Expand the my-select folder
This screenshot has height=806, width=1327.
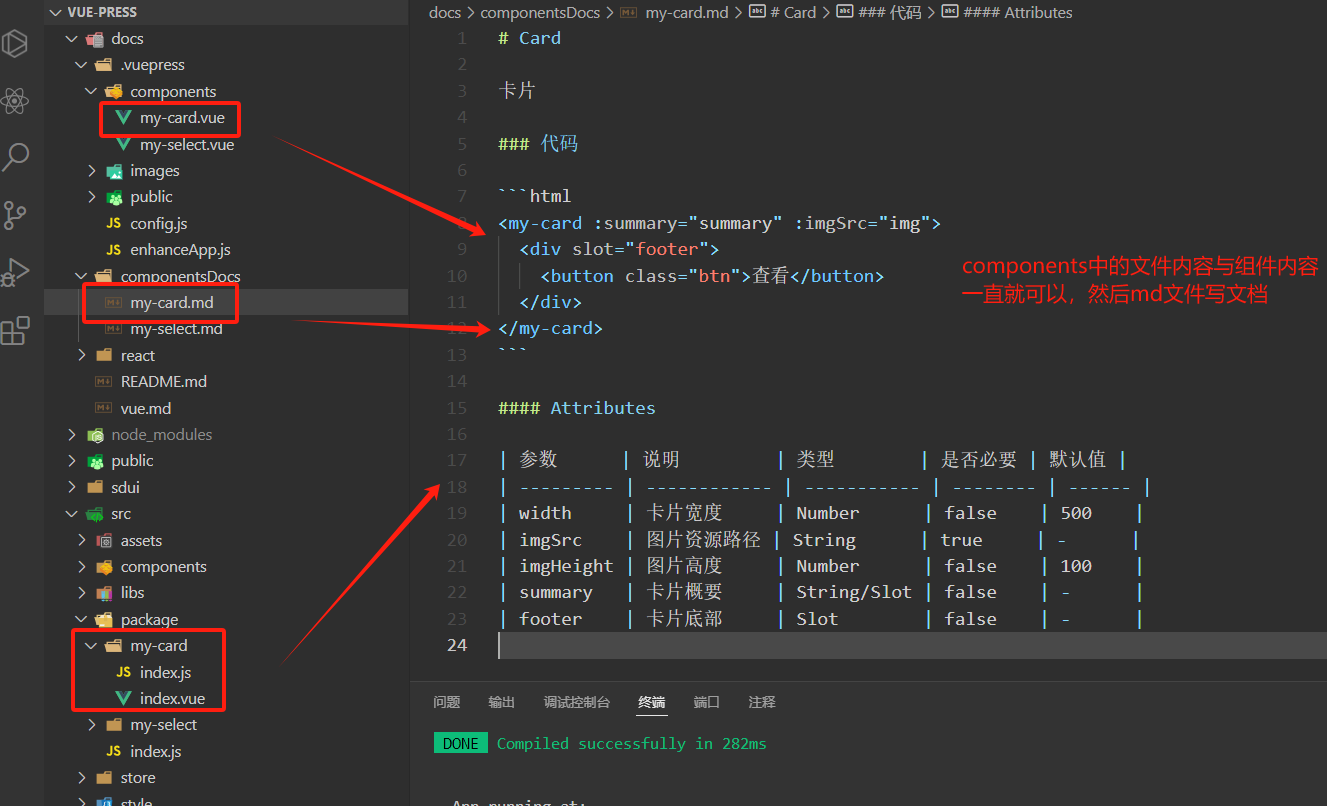tap(92, 725)
